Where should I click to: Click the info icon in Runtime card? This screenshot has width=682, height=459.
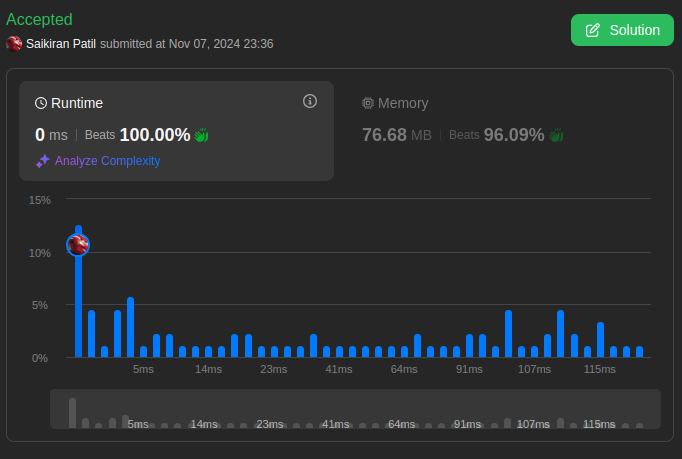point(310,101)
